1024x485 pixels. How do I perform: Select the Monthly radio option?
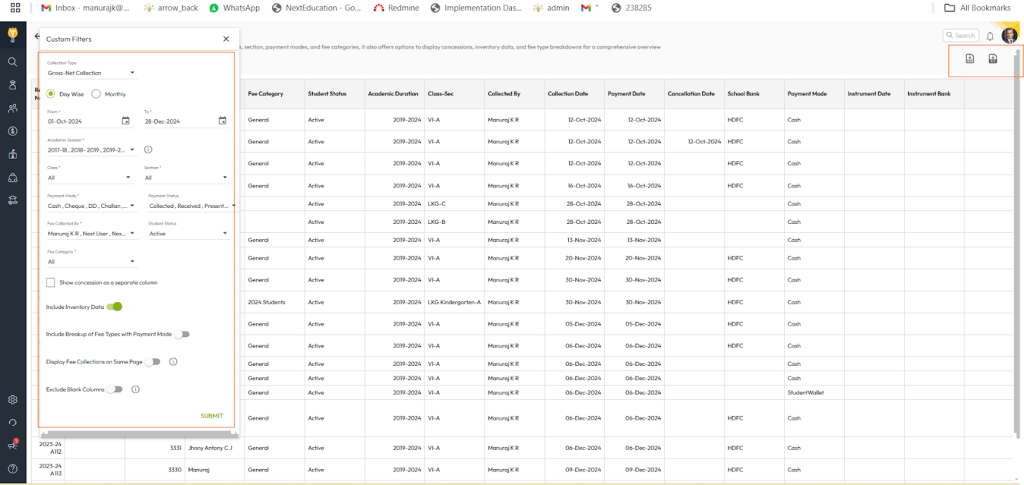click(x=97, y=94)
